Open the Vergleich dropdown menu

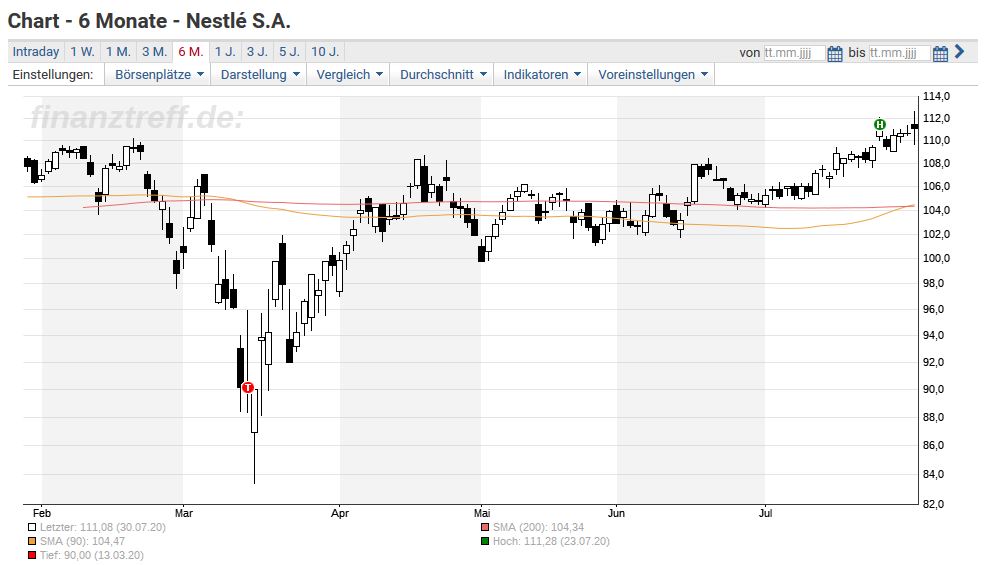[349, 74]
